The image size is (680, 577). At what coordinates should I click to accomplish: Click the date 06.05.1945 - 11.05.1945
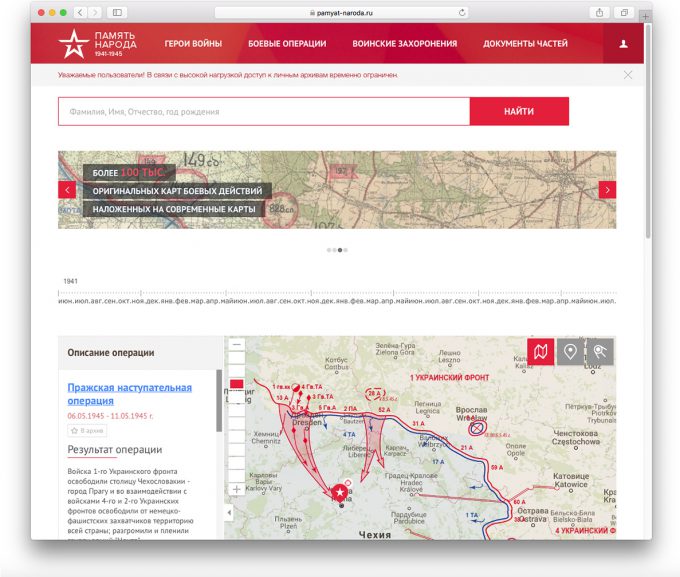[110, 416]
